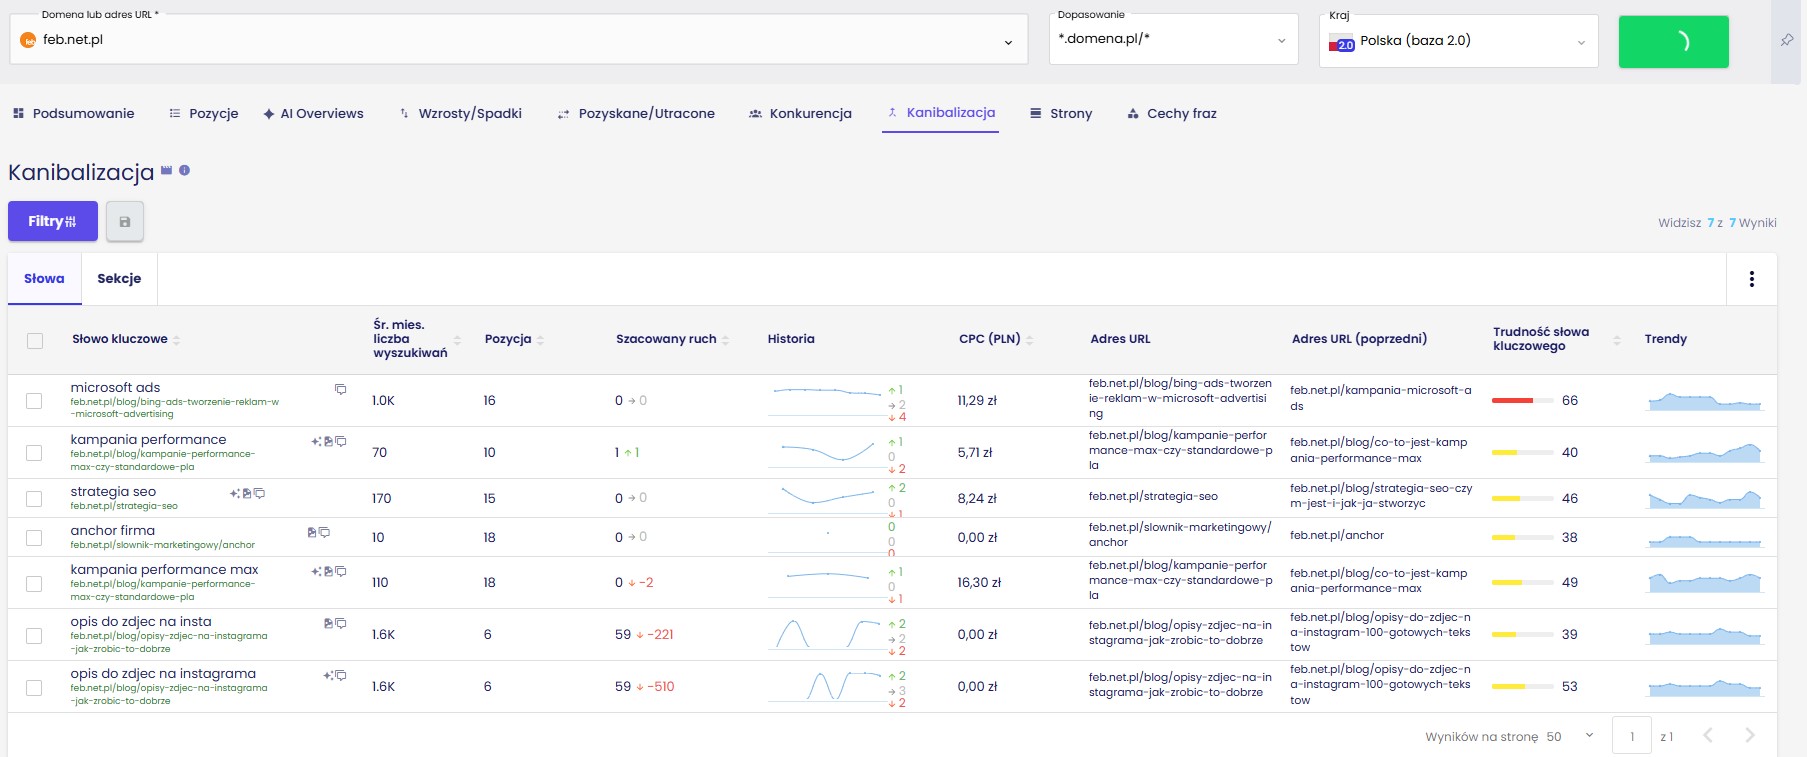The width and height of the screenshot is (1807, 757).
Task: Switch to the Konkurencja tab
Action: (x=800, y=113)
